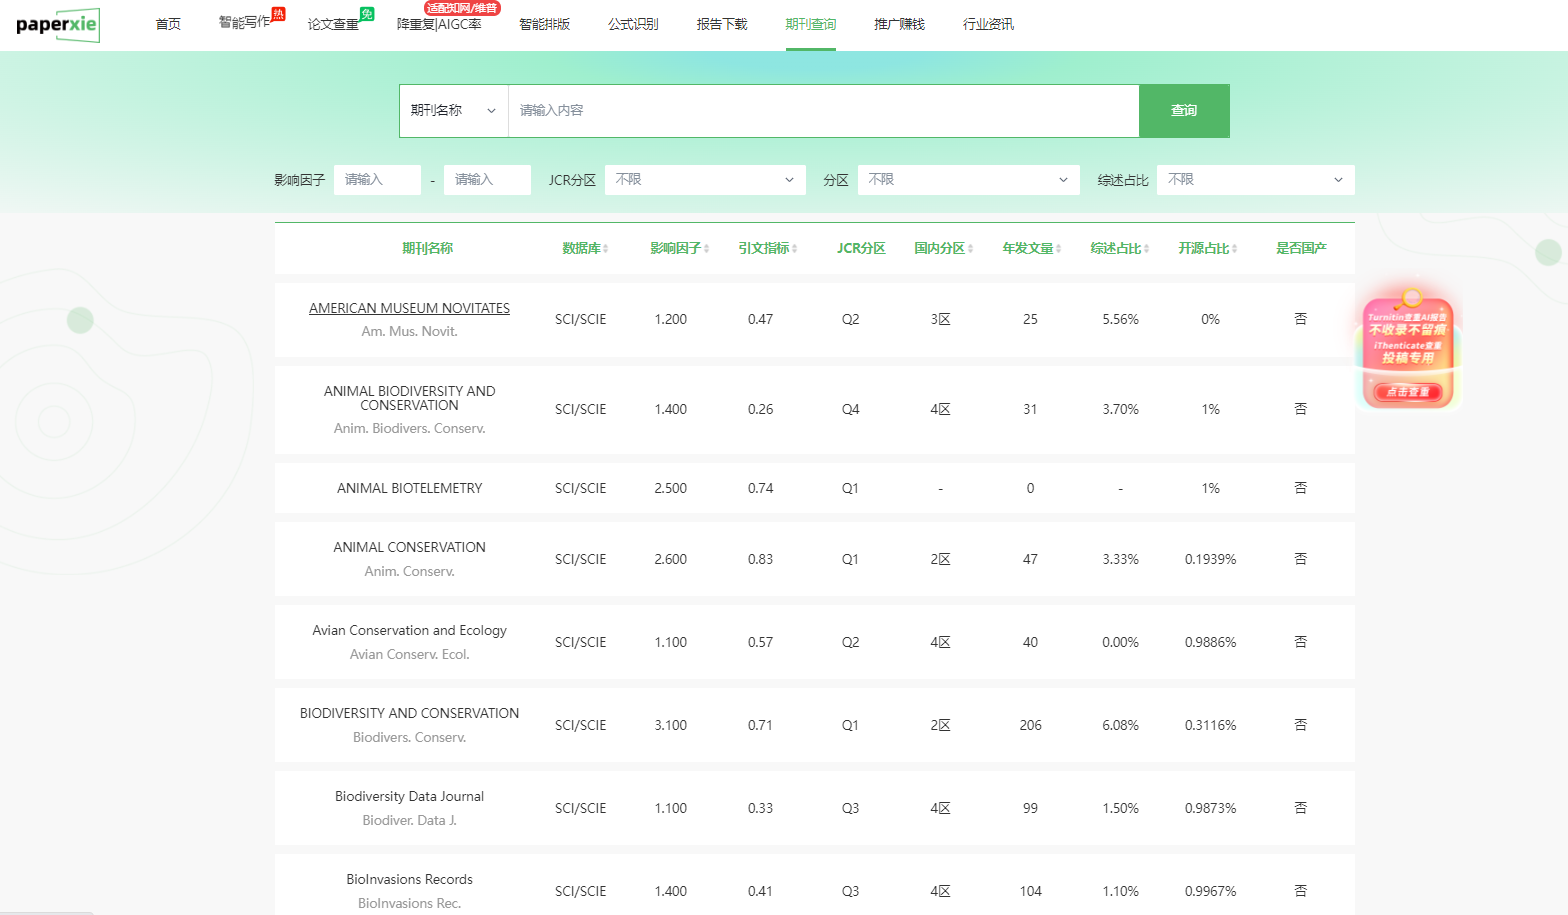Sort by 国内分区 column arrows
The height and width of the screenshot is (915, 1568).
click(x=970, y=249)
